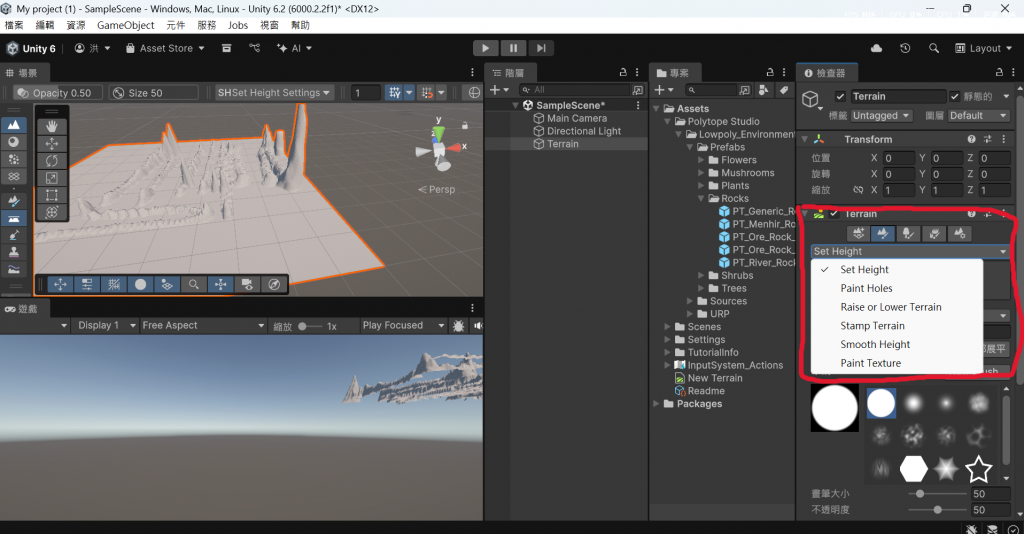Select the set height tool in left sidebar

(x=14, y=219)
